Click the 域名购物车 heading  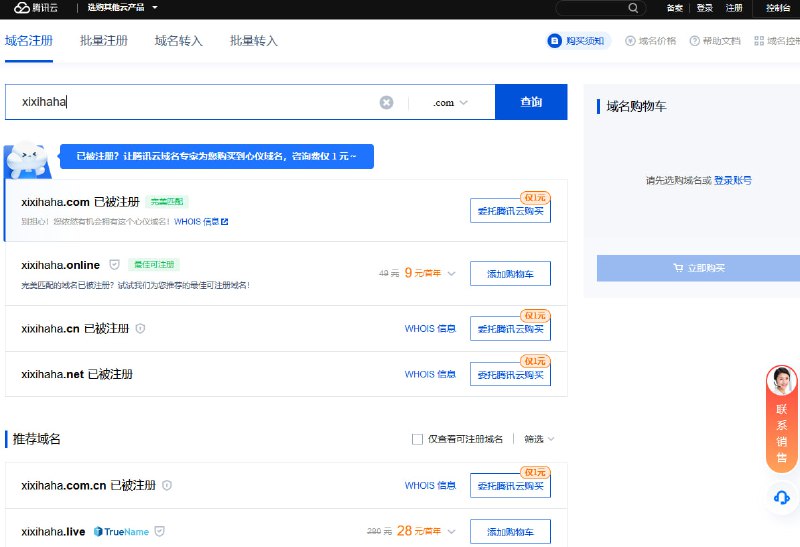[636, 106]
